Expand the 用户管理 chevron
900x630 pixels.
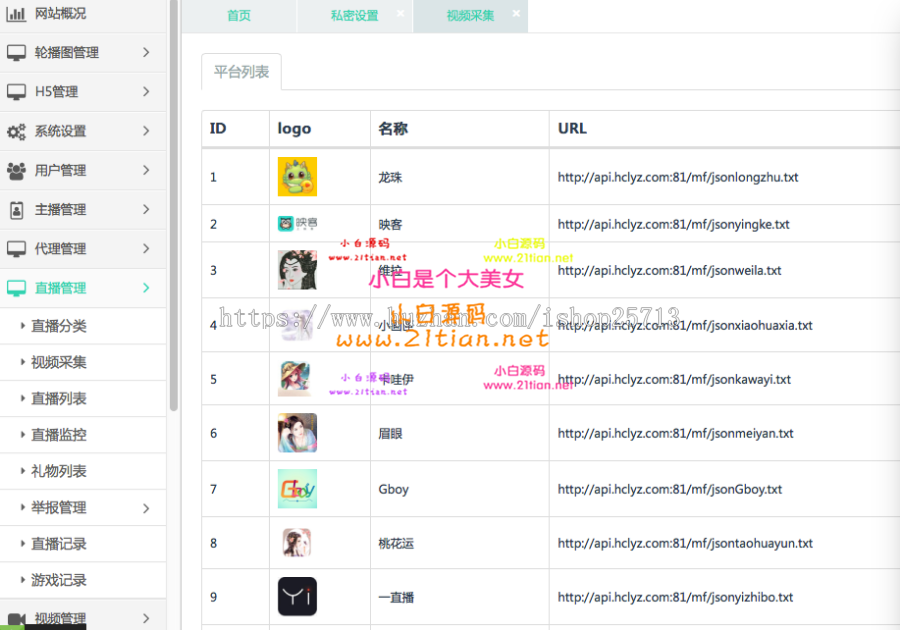[146, 170]
